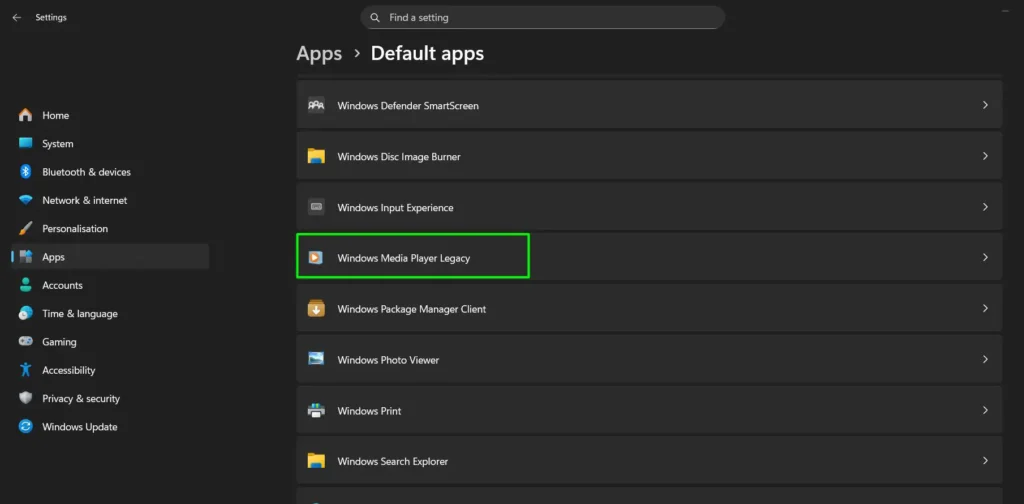Screen dimensions: 1024x504
Task: Click the Apps breadcrumb link
Action: click(x=319, y=54)
